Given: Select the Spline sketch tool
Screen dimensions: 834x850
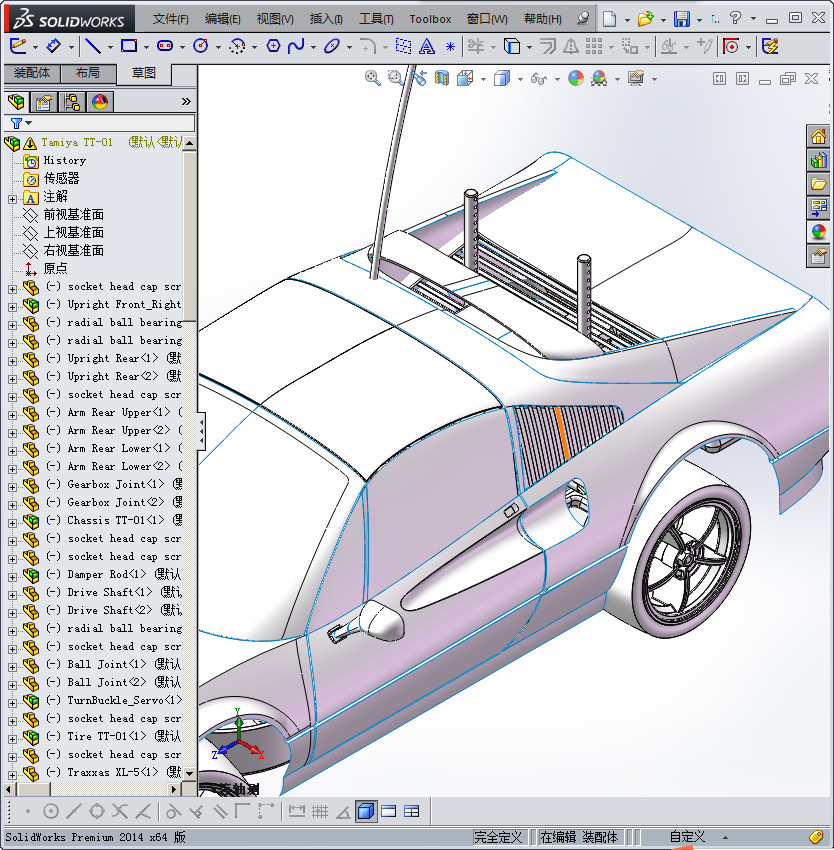Looking at the screenshot, I should coord(296,46).
